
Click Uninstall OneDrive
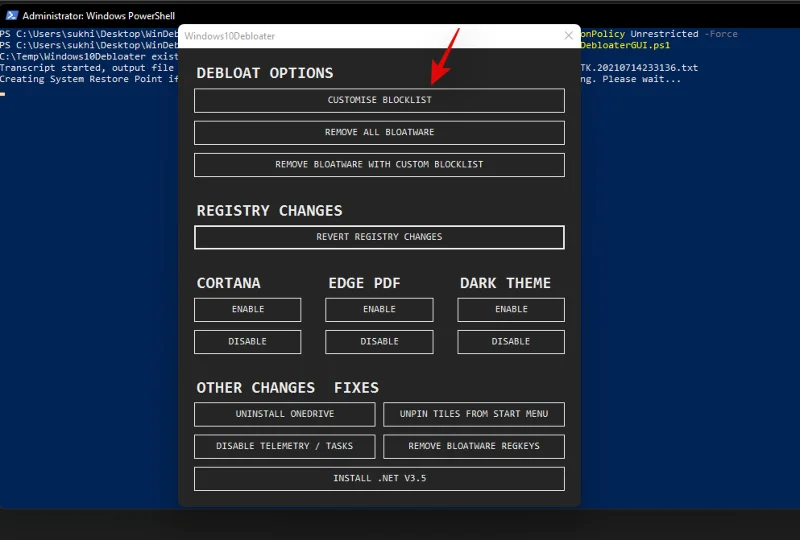pyautogui.click(x=285, y=414)
